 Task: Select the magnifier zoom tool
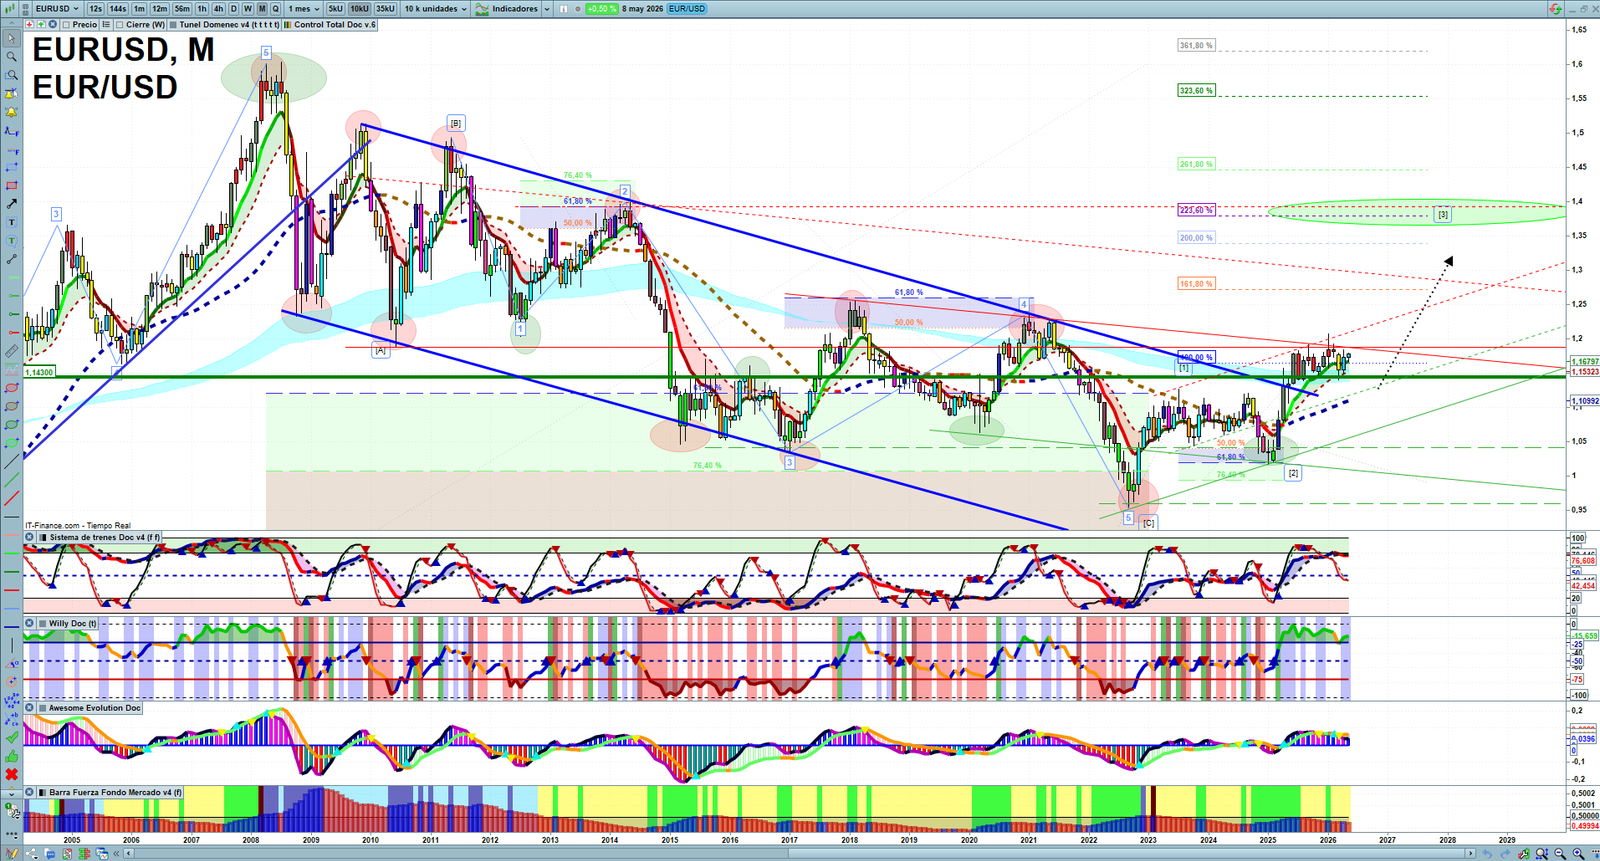(12, 56)
